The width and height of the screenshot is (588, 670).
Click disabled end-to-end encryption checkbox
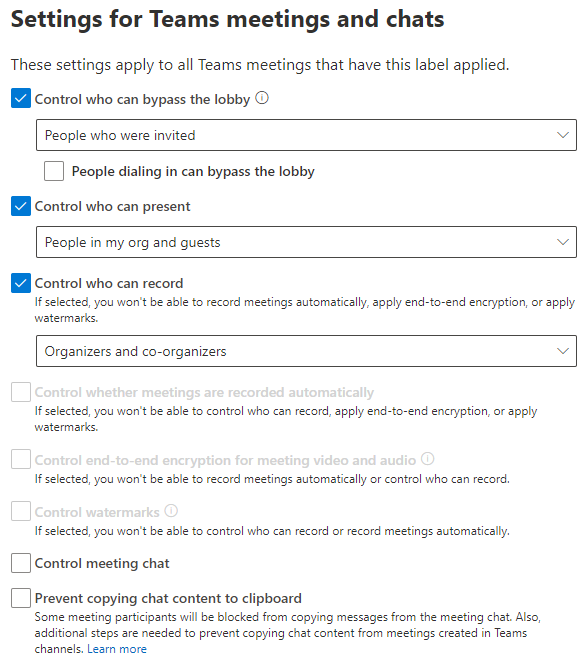pyautogui.click(x=21, y=459)
